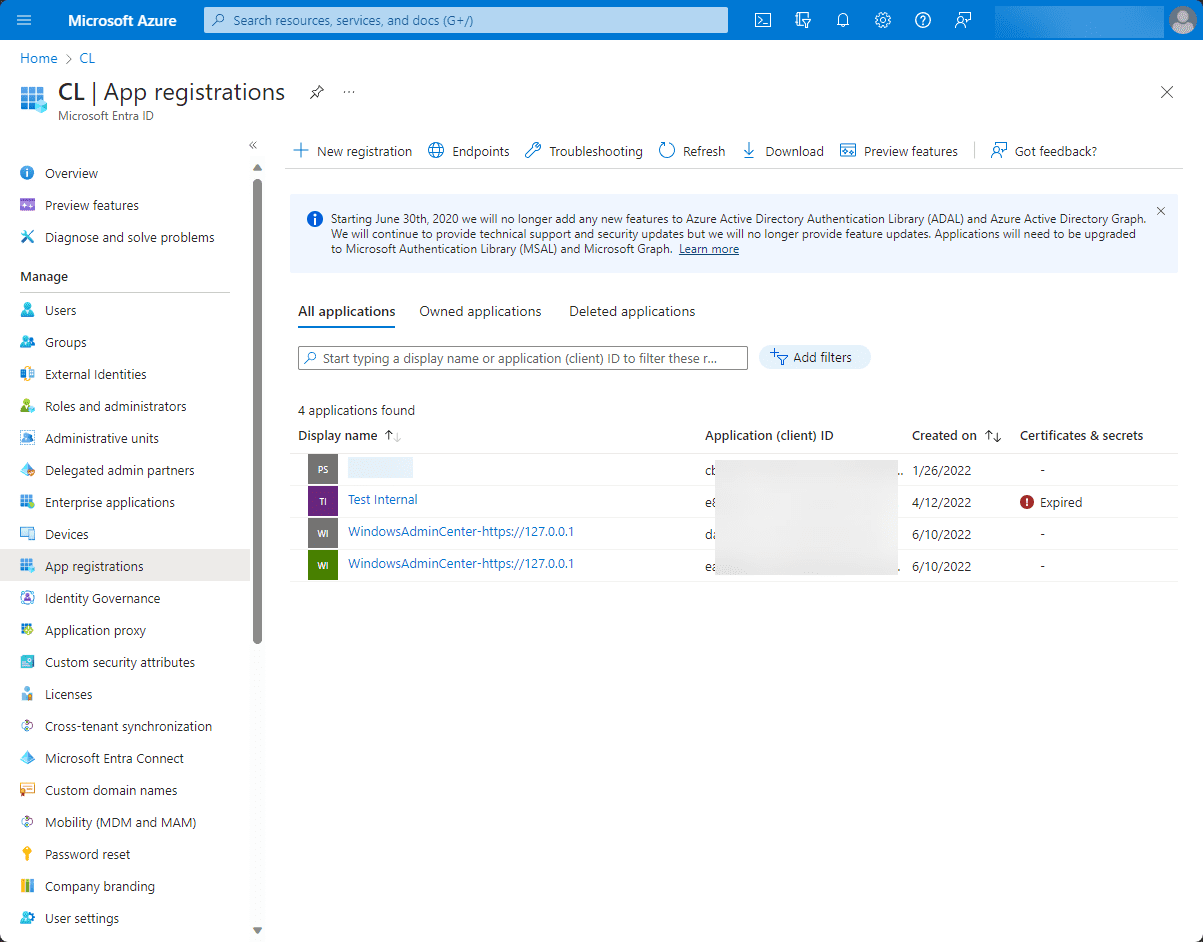Open the notifications bell
This screenshot has width=1203, height=942.
842,20
